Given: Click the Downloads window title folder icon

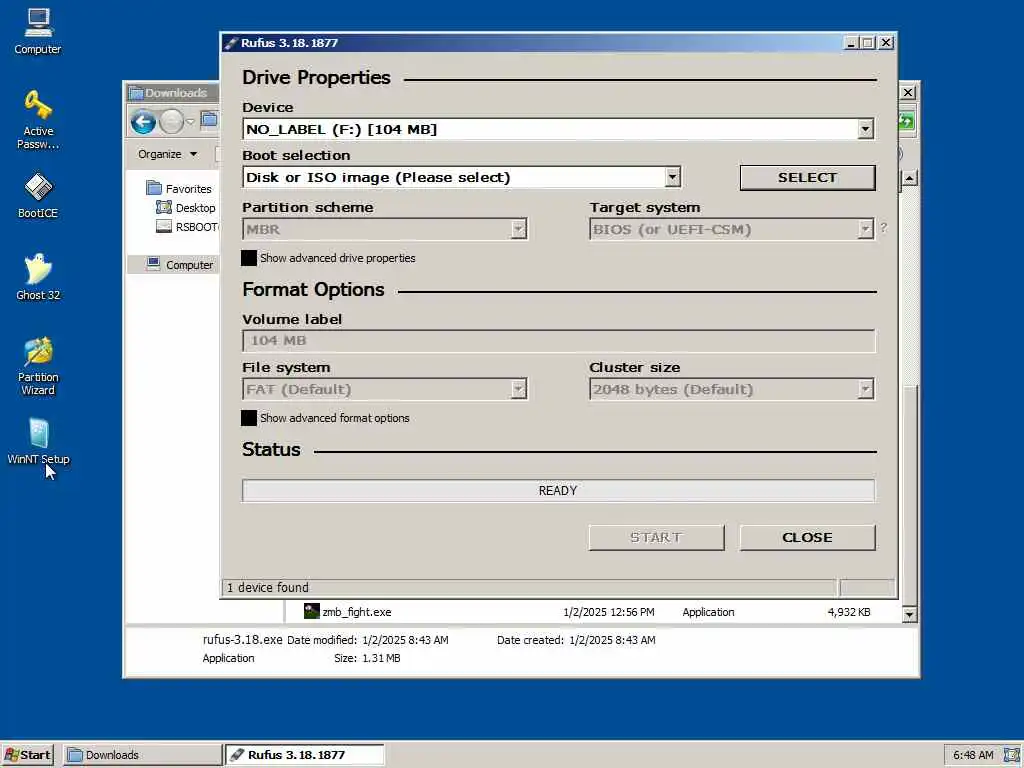Looking at the screenshot, I should coord(136,93).
